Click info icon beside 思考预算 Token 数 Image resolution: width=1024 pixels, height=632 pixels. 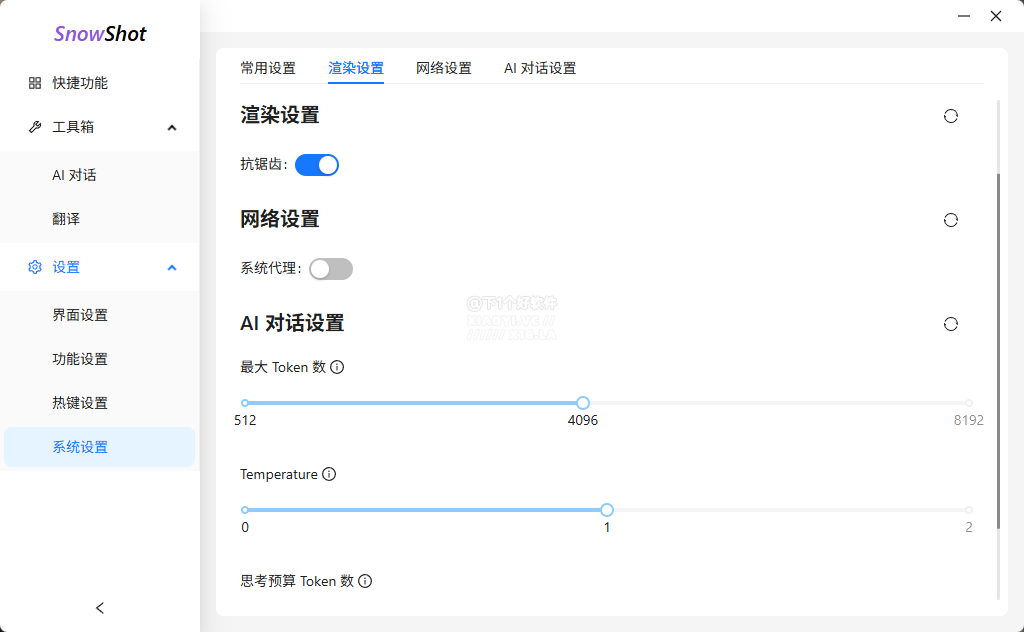pos(365,581)
